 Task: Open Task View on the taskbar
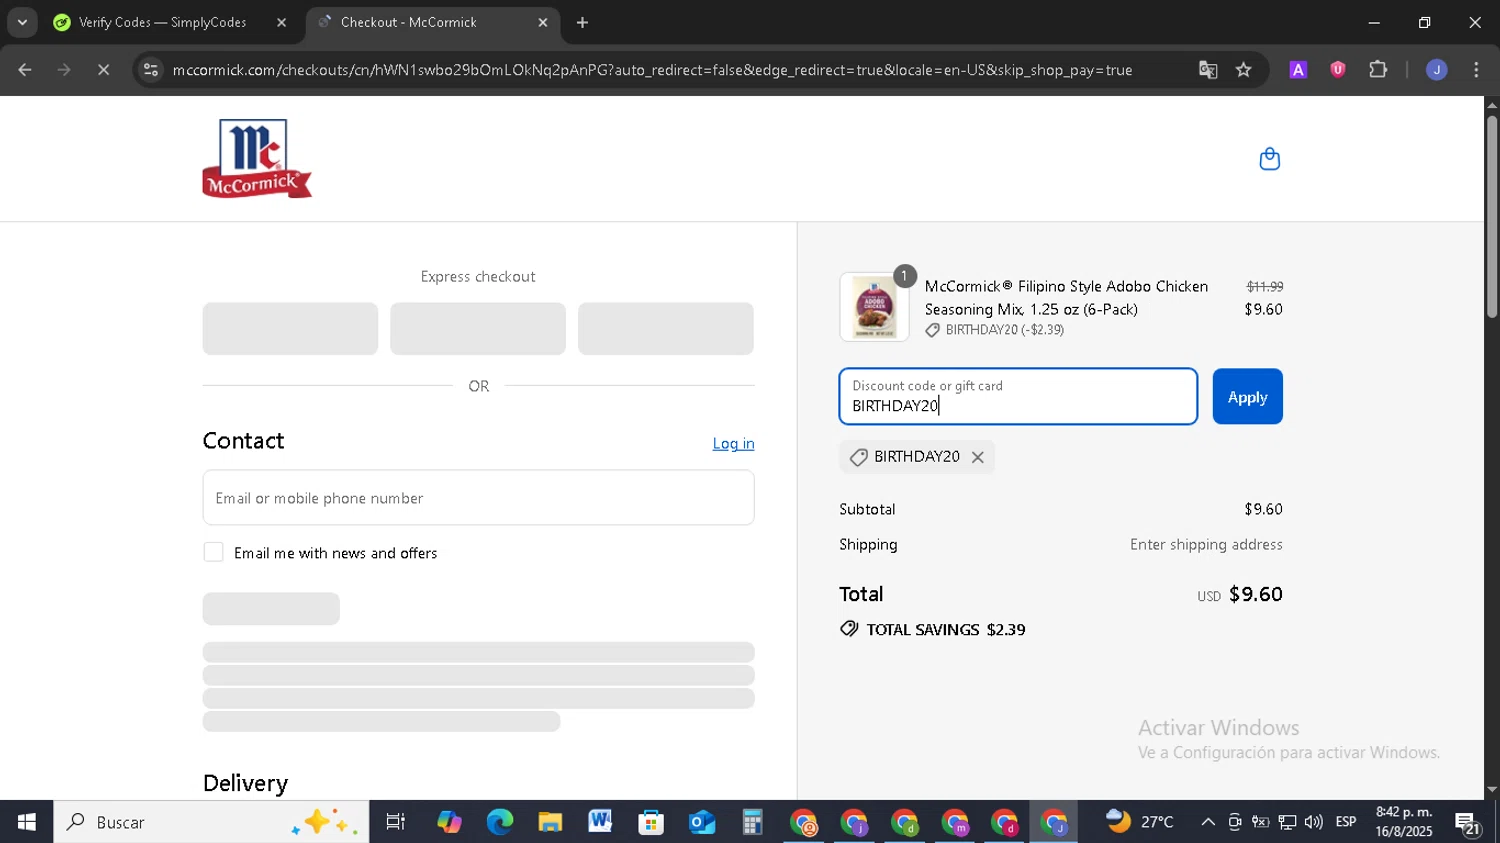[x=395, y=822]
